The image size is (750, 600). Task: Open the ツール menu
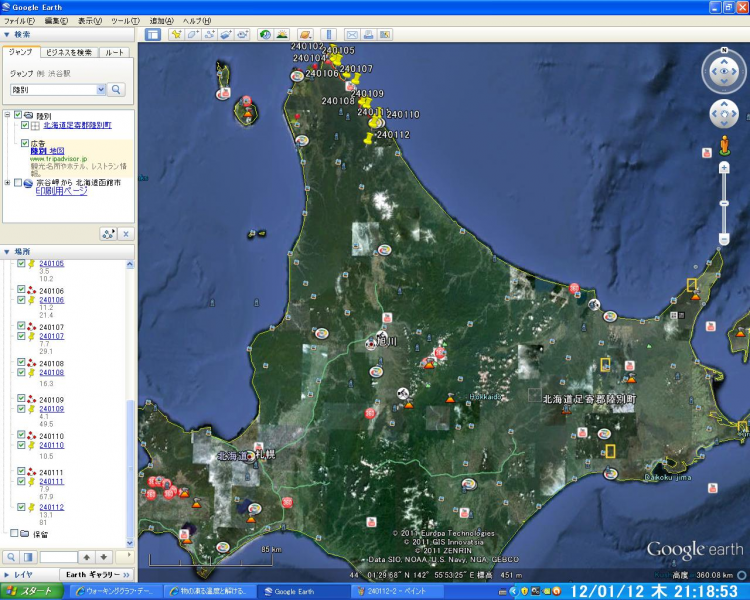[126, 20]
